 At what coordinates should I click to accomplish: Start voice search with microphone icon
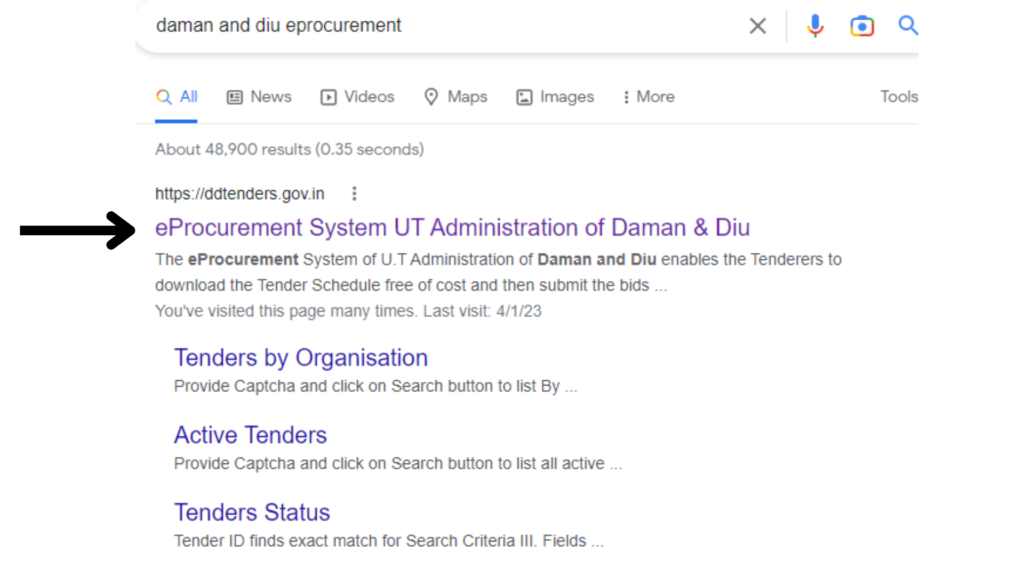tap(815, 26)
